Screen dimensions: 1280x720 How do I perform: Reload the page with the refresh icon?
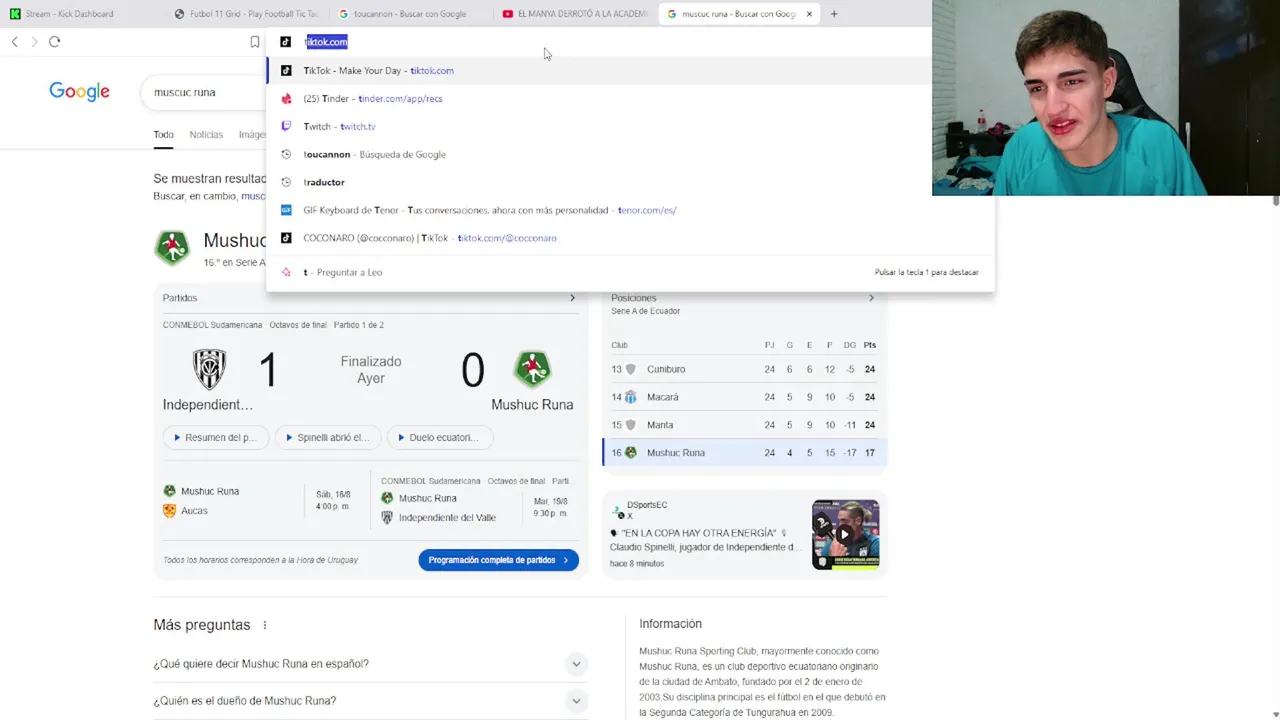click(54, 42)
